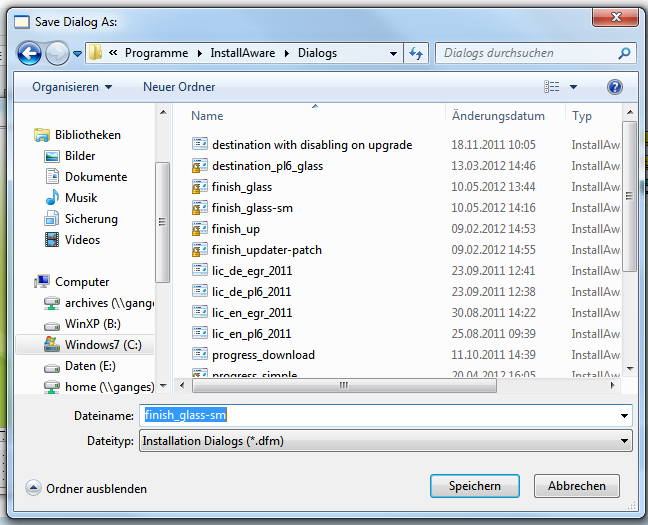This screenshot has width=648, height=525.
Task: Select the Windows7 (C:) drive
Action: (x=85, y=345)
